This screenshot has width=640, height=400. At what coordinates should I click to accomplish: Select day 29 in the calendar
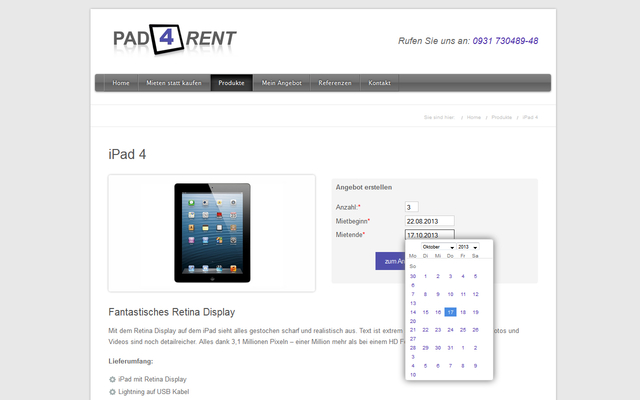tap(425, 348)
